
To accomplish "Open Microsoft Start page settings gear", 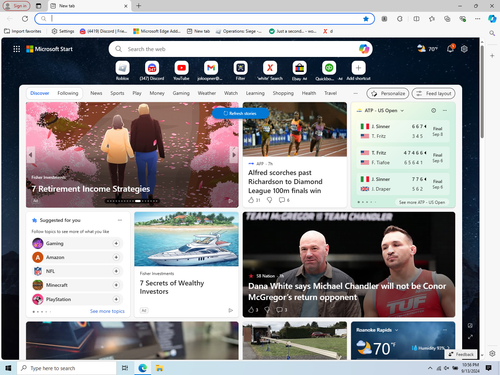I will (x=464, y=49).
